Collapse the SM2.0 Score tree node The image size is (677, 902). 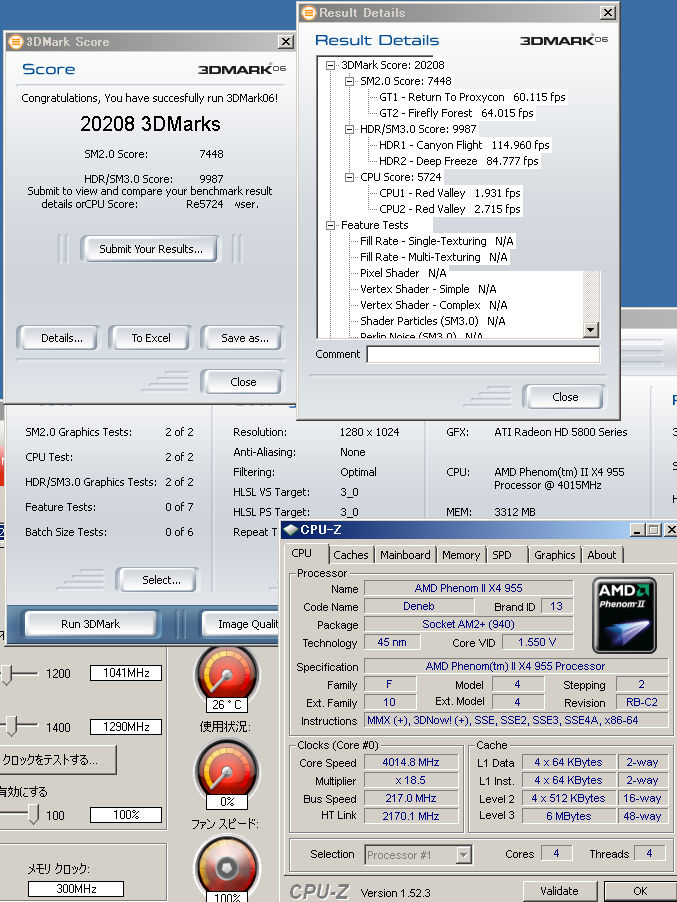351,81
